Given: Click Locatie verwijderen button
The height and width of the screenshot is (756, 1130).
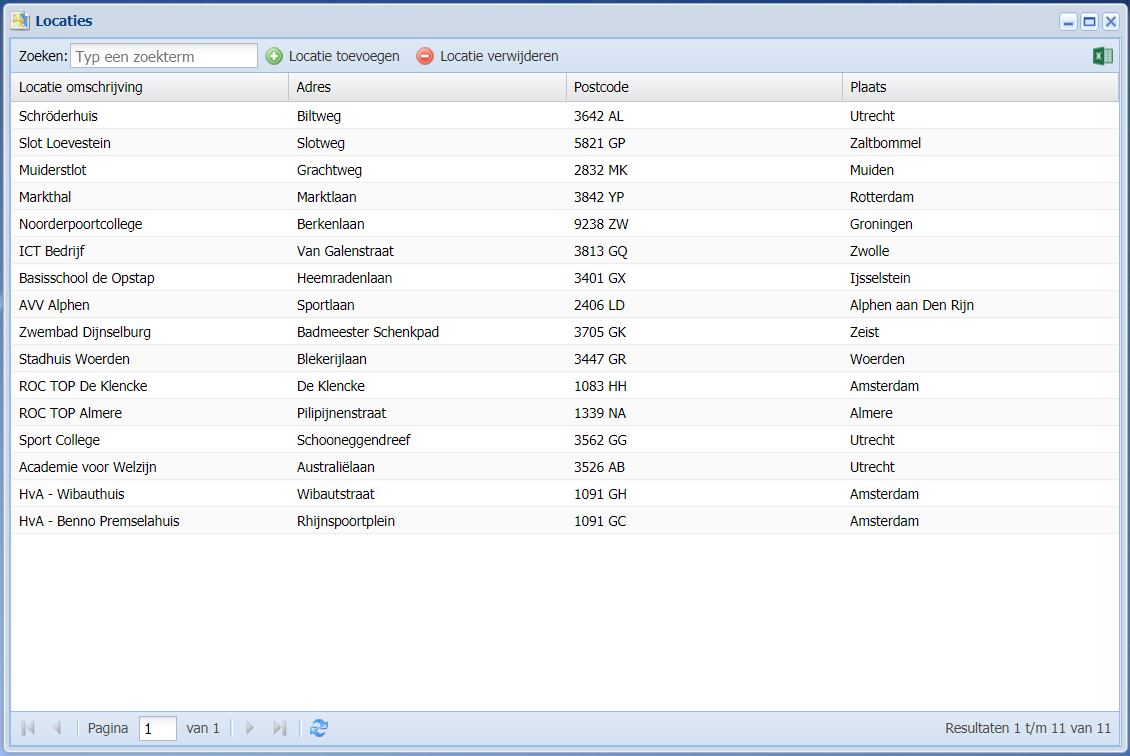Looking at the screenshot, I should pyautogui.click(x=487, y=56).
